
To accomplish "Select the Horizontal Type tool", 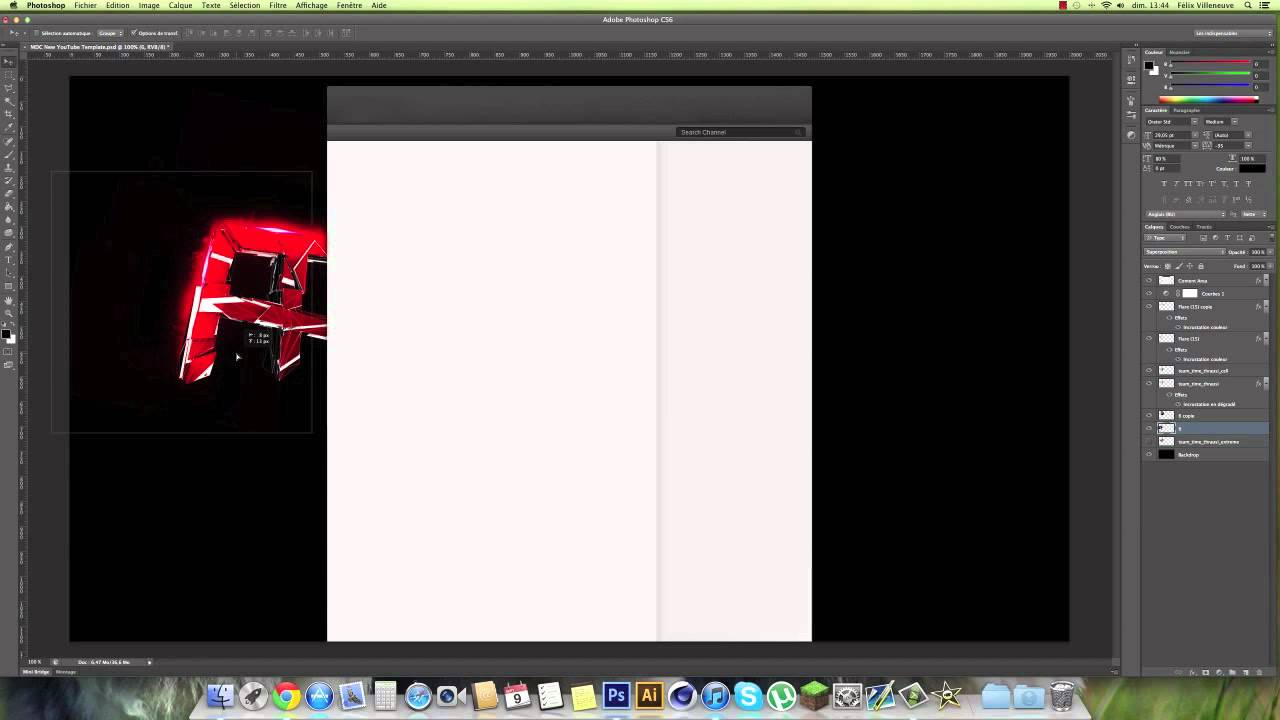I will point(10,260).
